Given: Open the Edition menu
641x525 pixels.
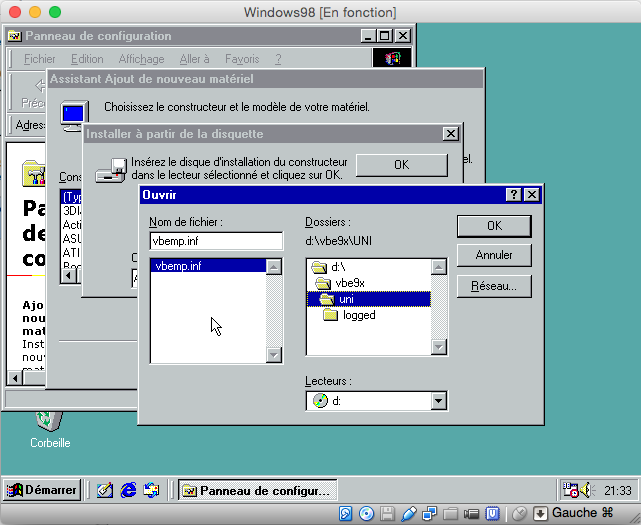Looking at the screenshot, I should 87,59.
